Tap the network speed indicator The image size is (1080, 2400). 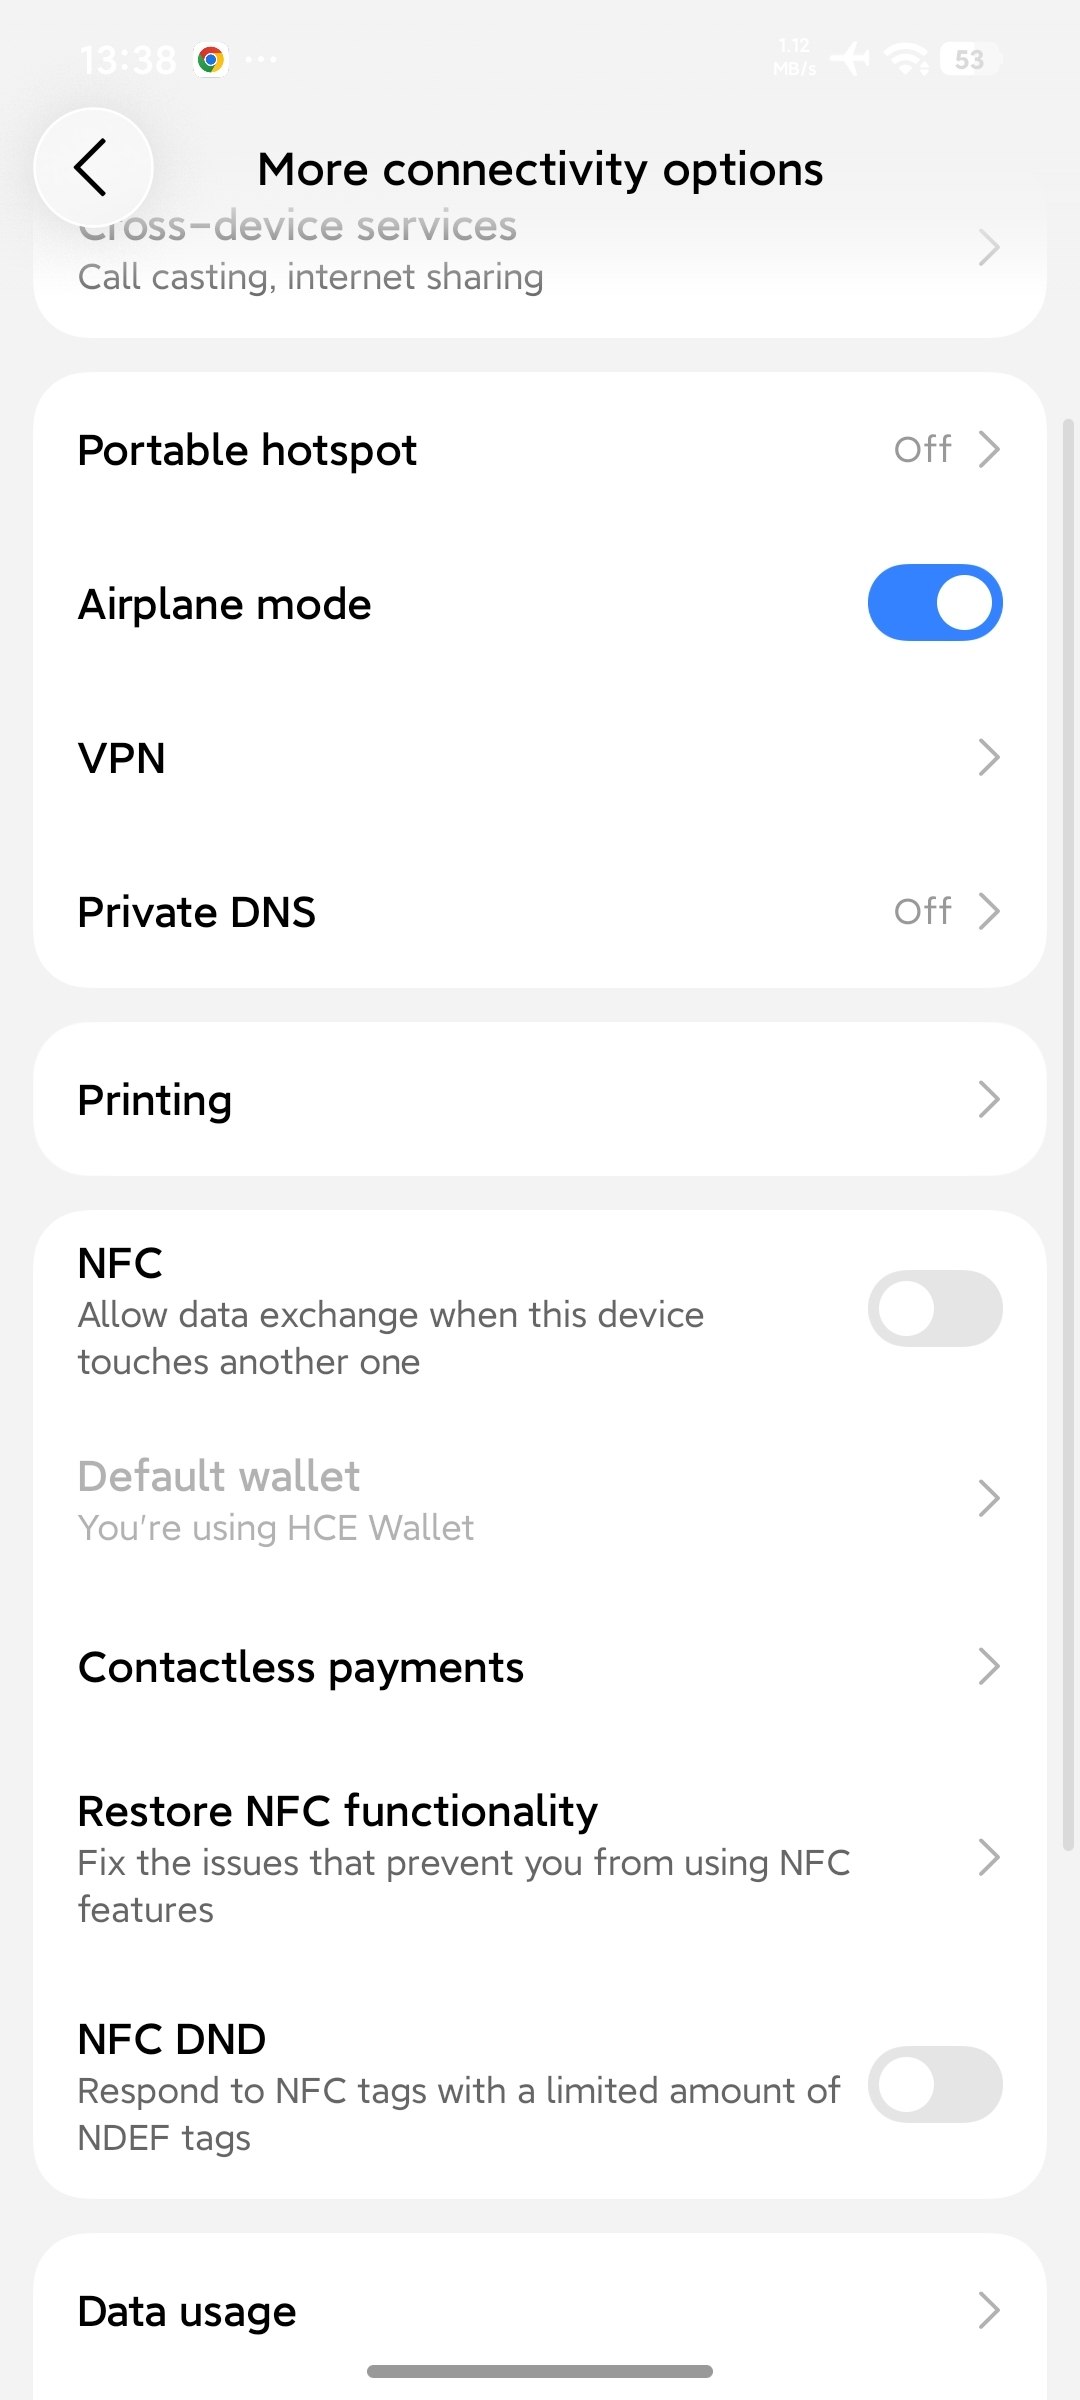[795, 59]
